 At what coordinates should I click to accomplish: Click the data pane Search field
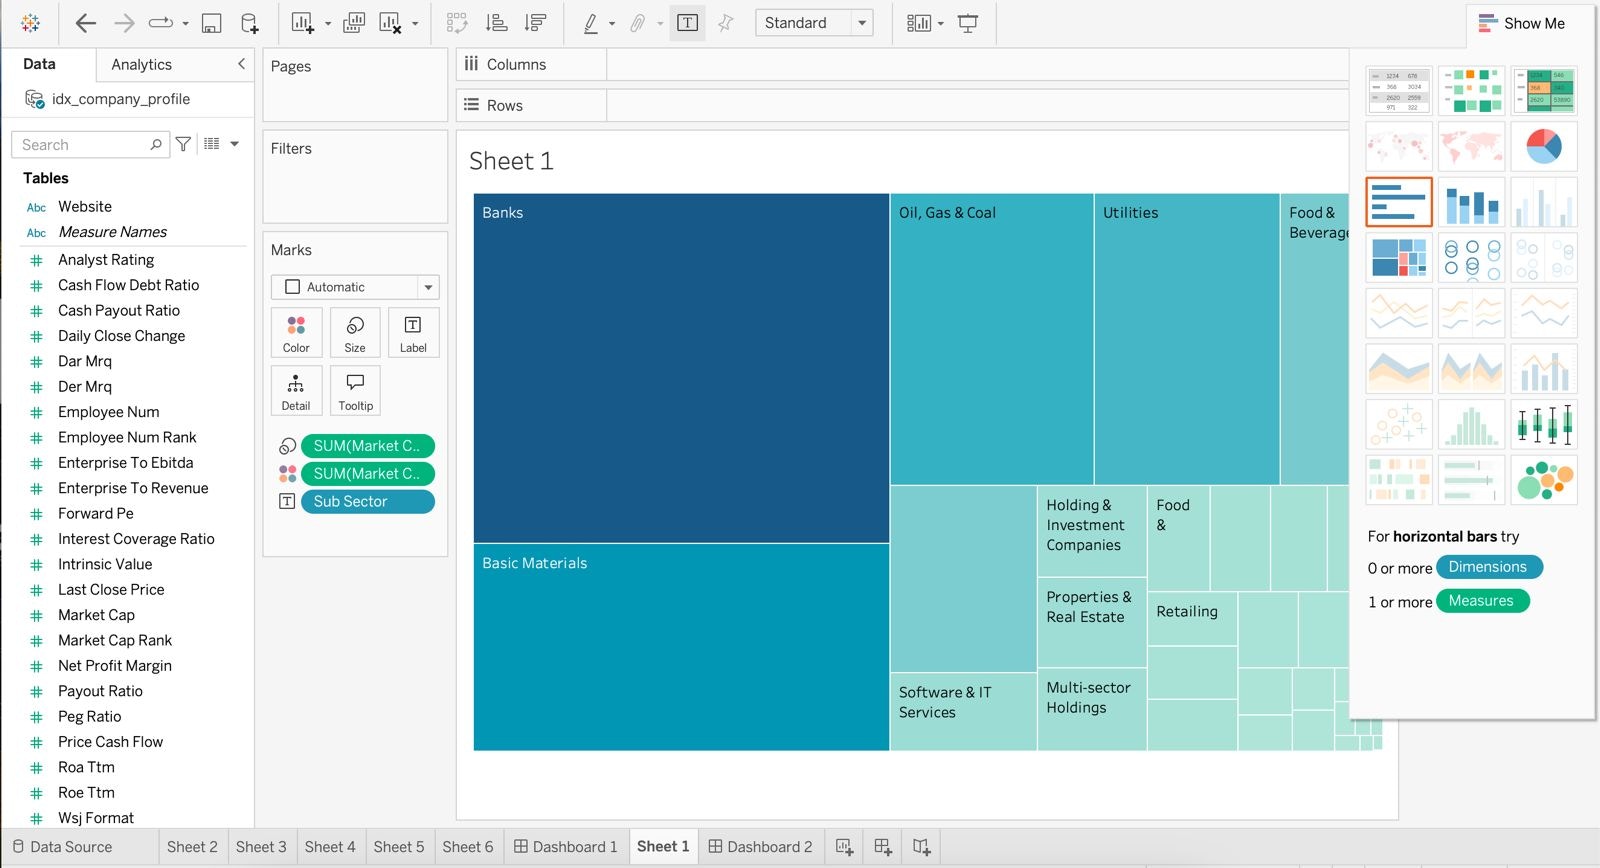coord(90,144)
